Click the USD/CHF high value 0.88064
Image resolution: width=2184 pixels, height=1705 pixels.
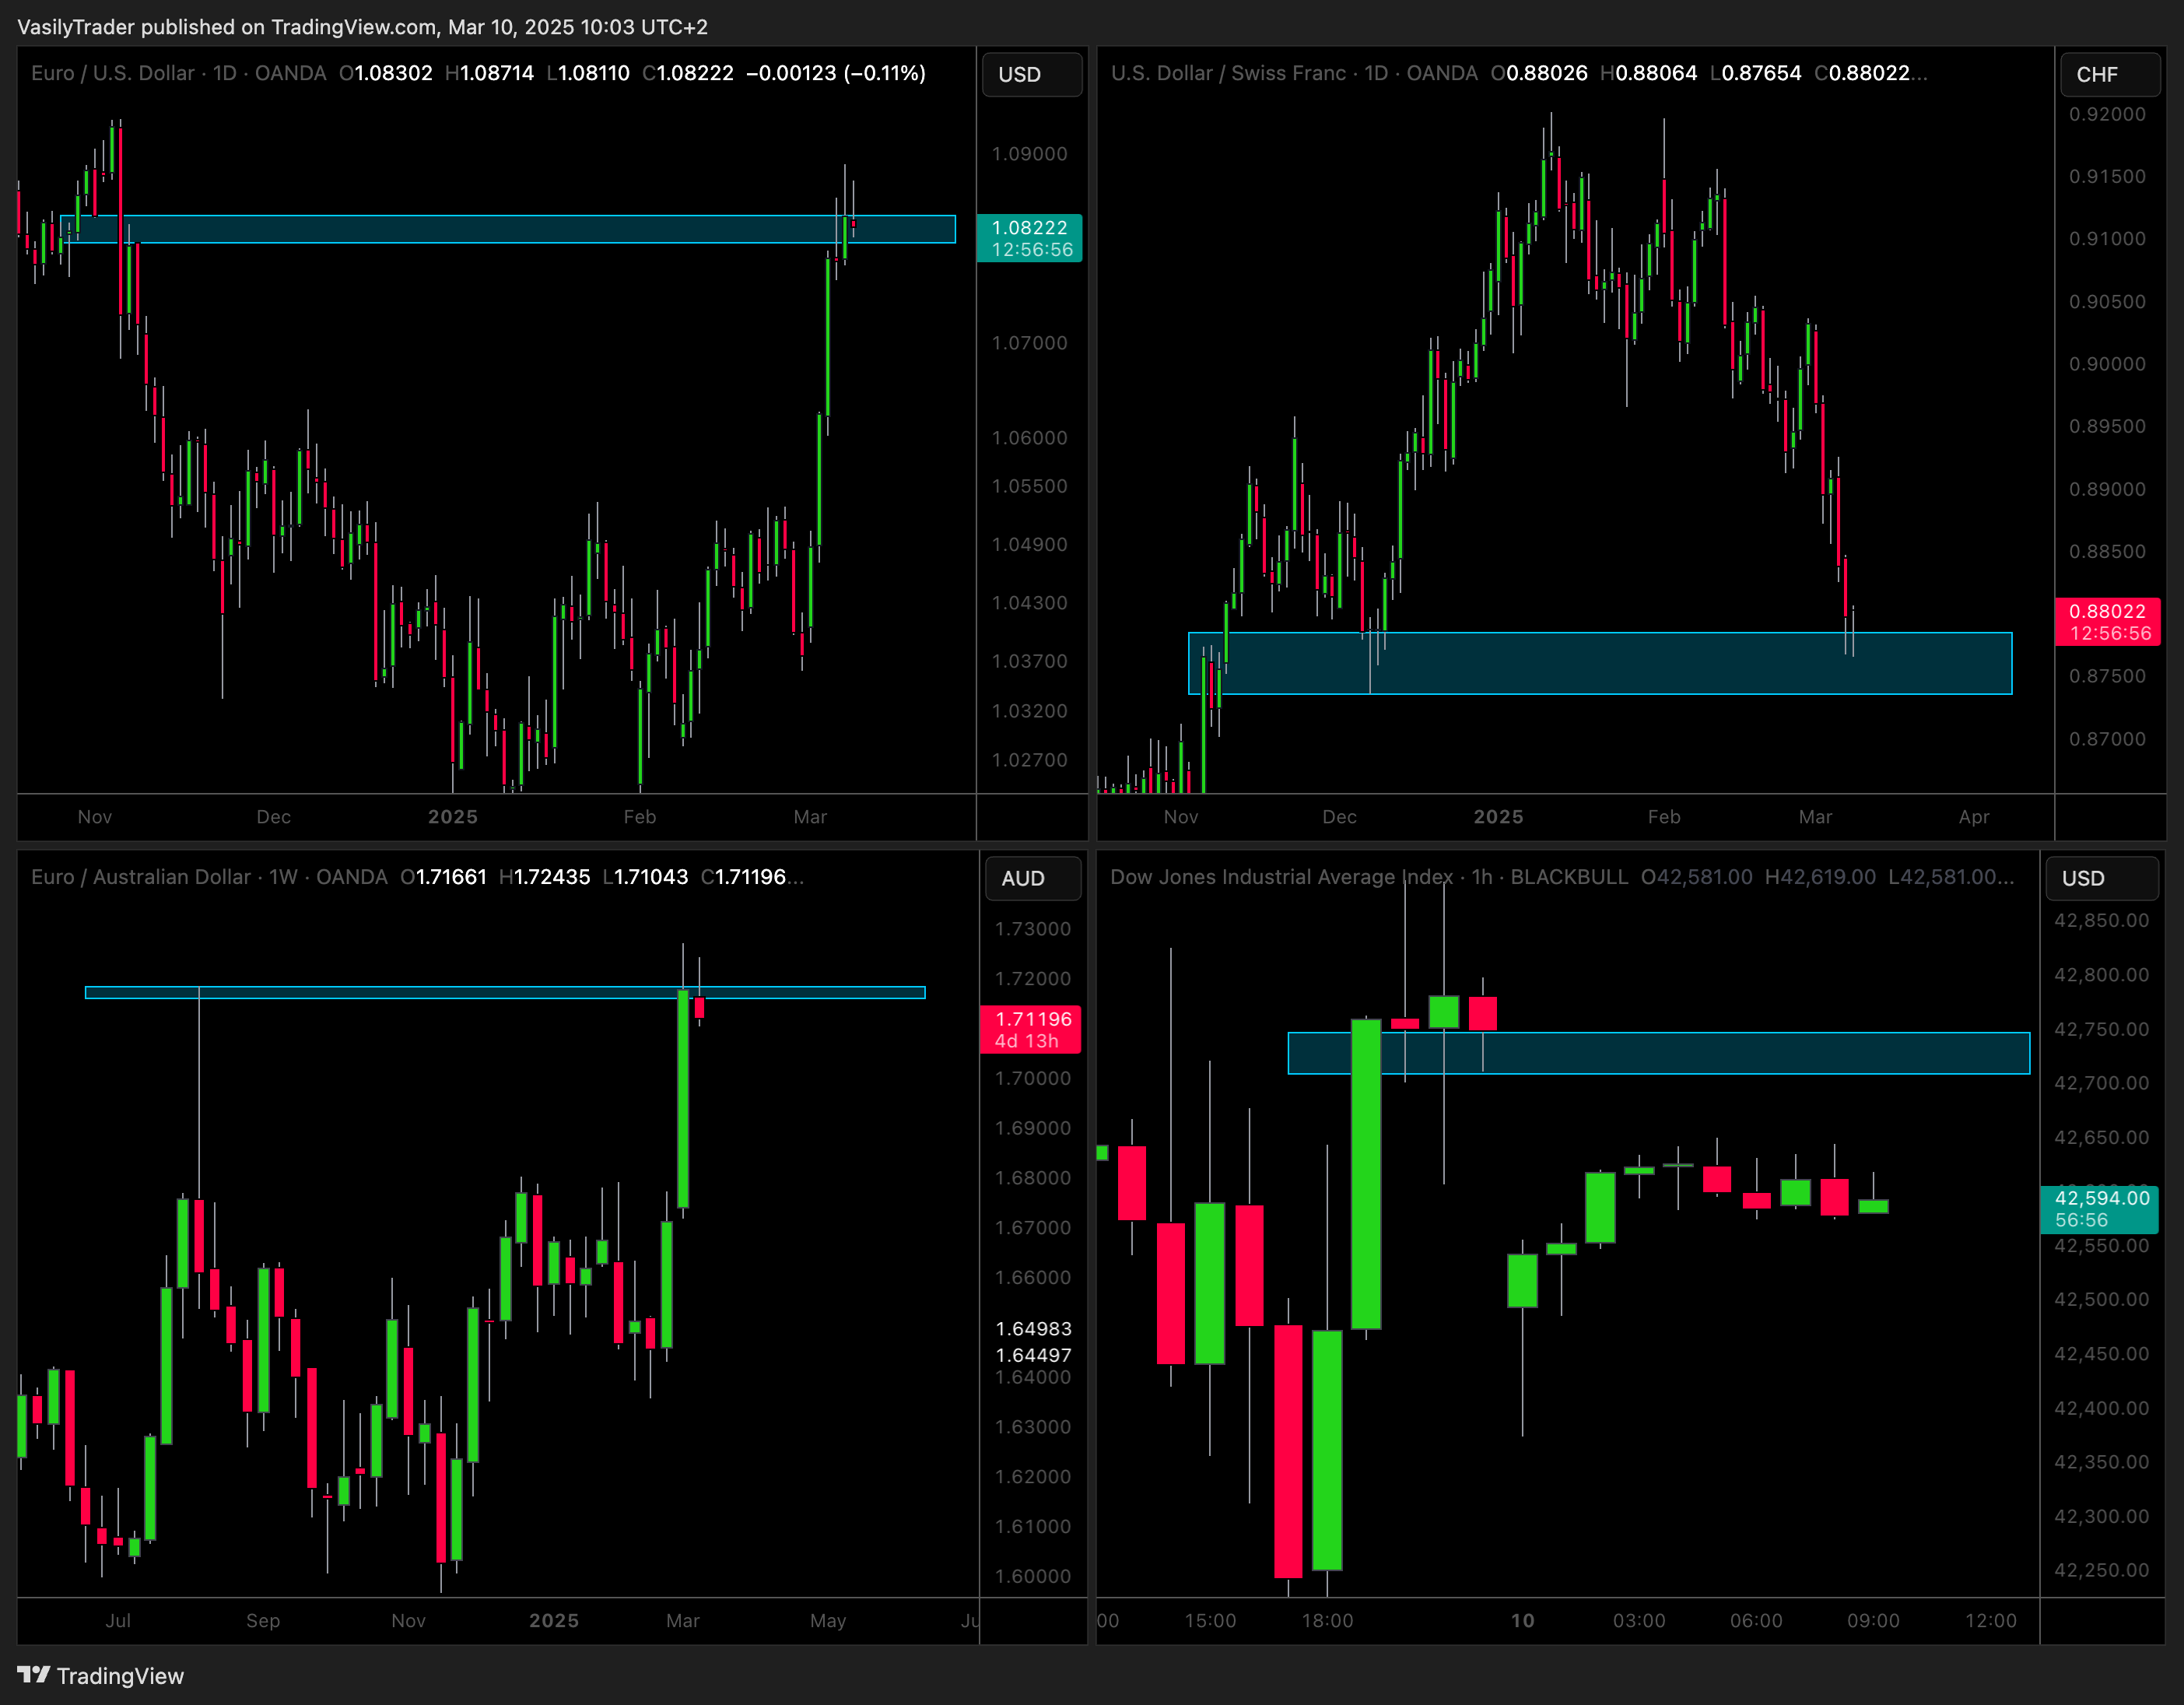coord(1657,73)
